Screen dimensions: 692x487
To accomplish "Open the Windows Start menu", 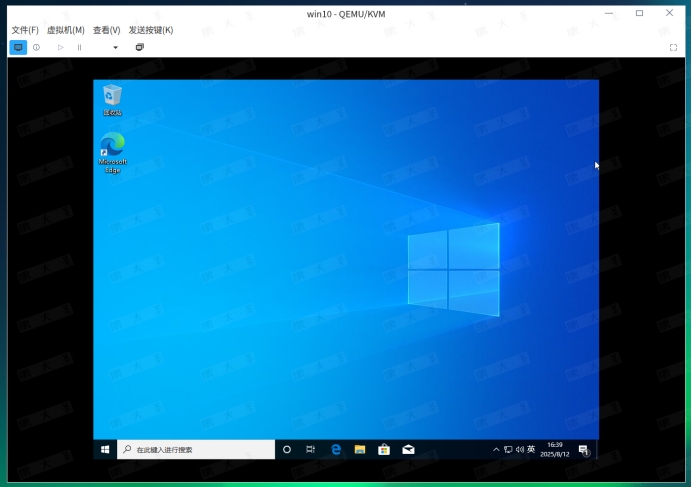I will pos(105,450).
